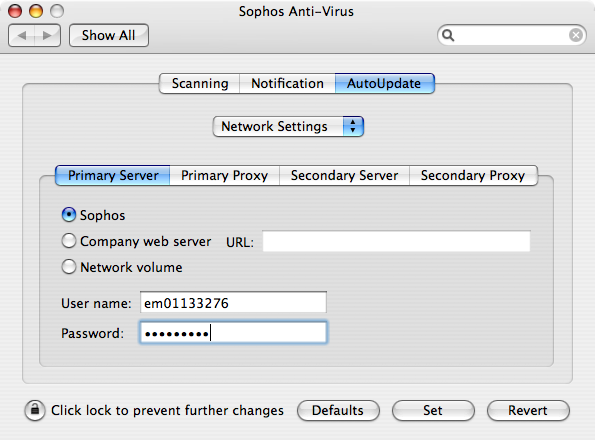Open the Network Settings popup menu
595x440 pixels.
click(x=288, y=126)
